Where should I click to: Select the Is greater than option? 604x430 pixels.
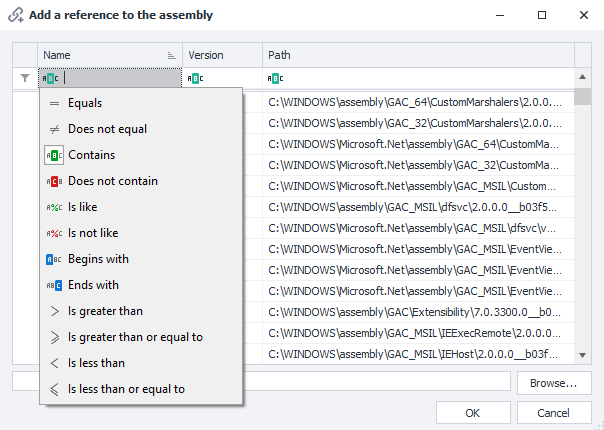[x=105, y=311]
